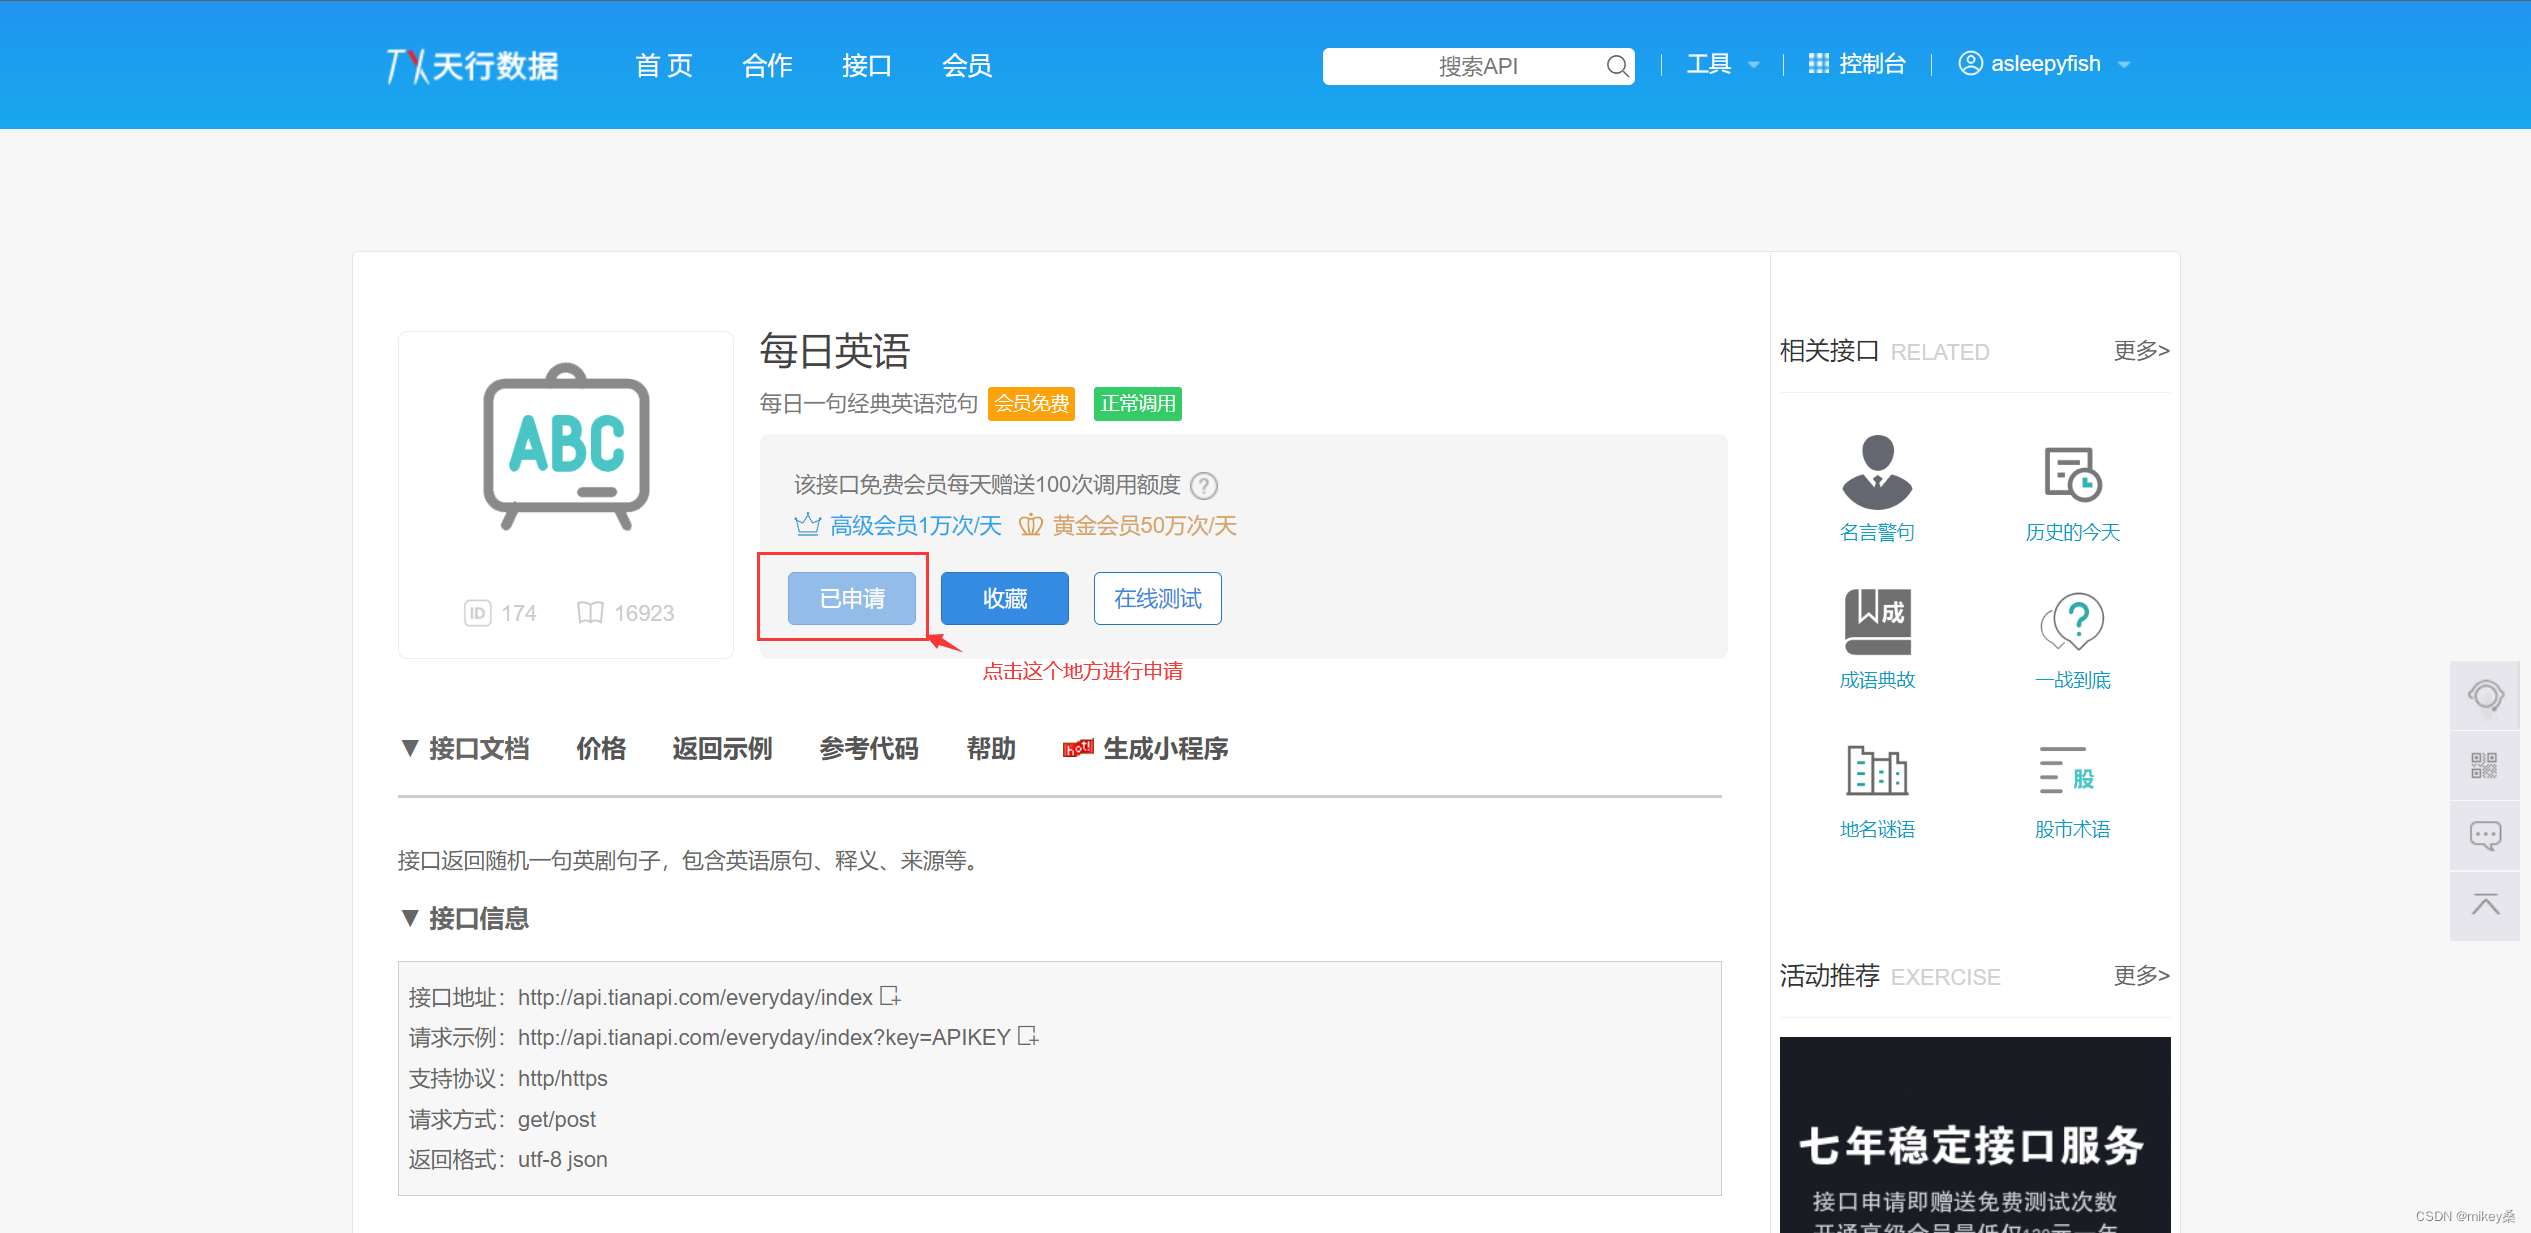
Task: Expand the asleepyfish account dropdown
Action: click(x=2045, y=64)
